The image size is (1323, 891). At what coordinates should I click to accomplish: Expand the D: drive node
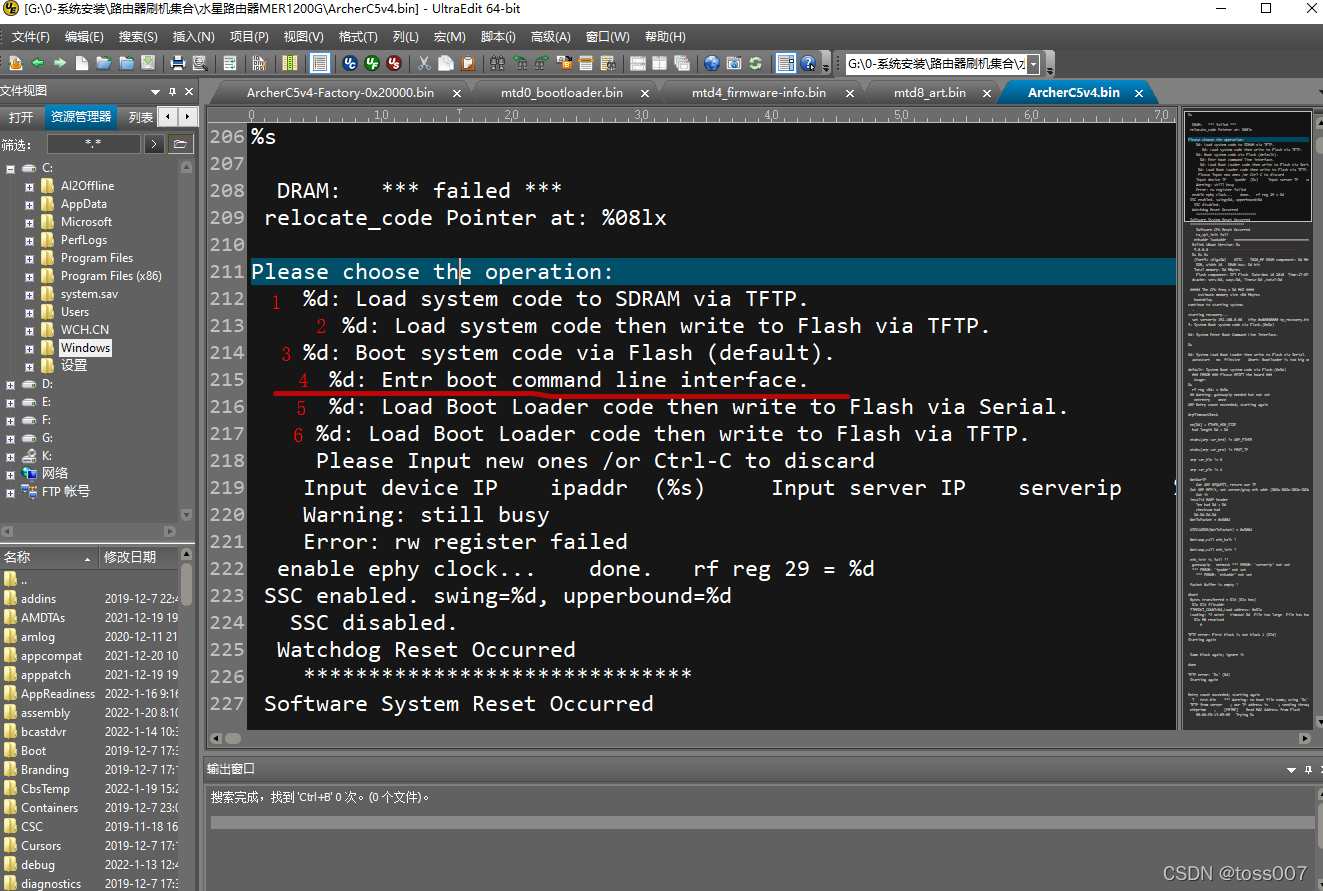10,384
